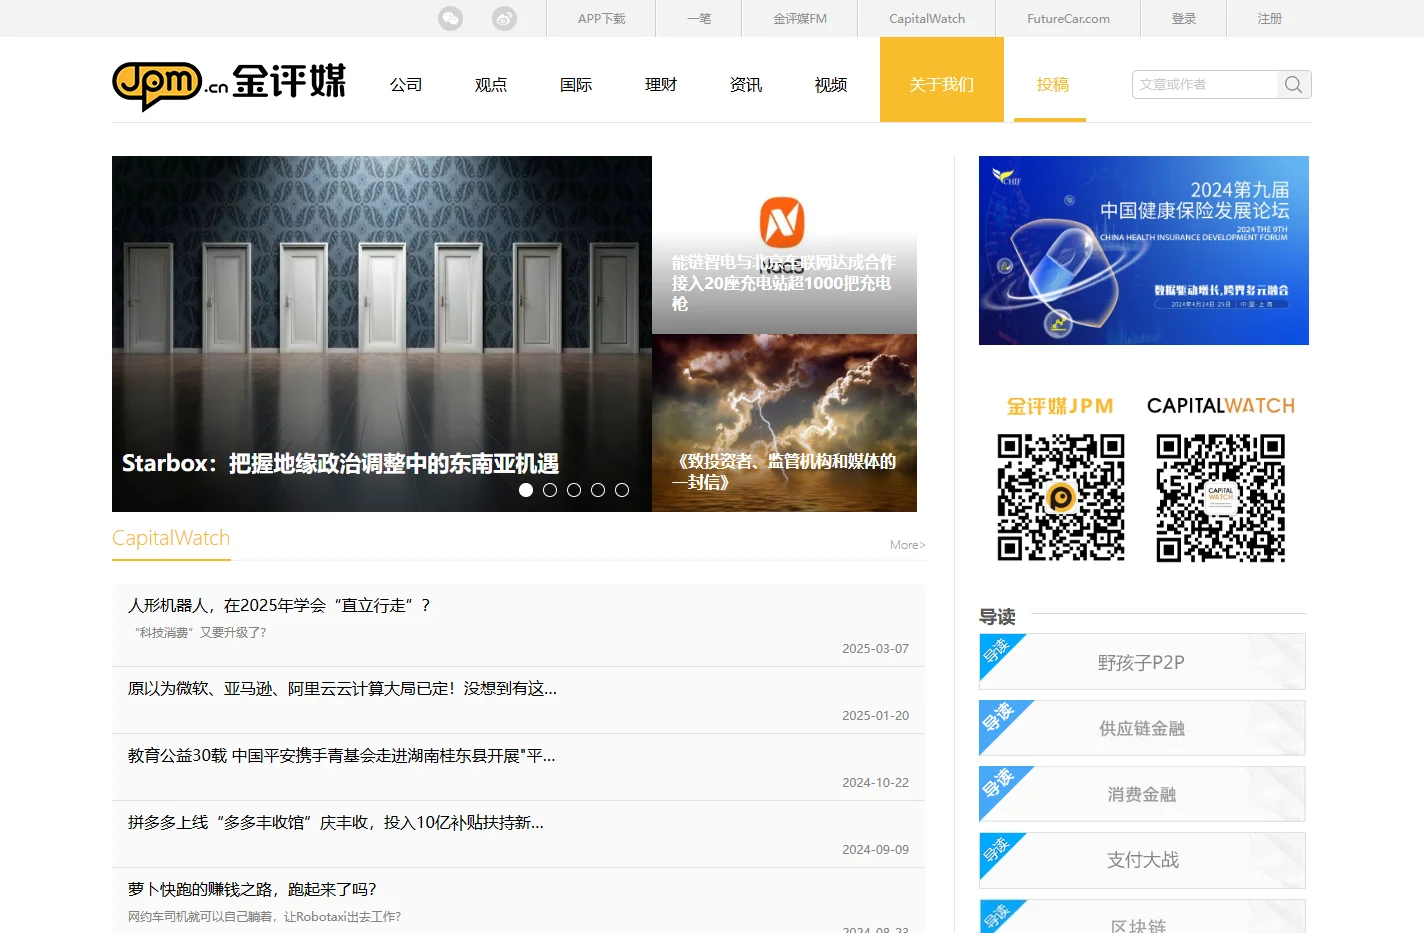Open 人形机器人 2025 article
Viewport: 1424px width, 933px height.
tap(279, 605)
